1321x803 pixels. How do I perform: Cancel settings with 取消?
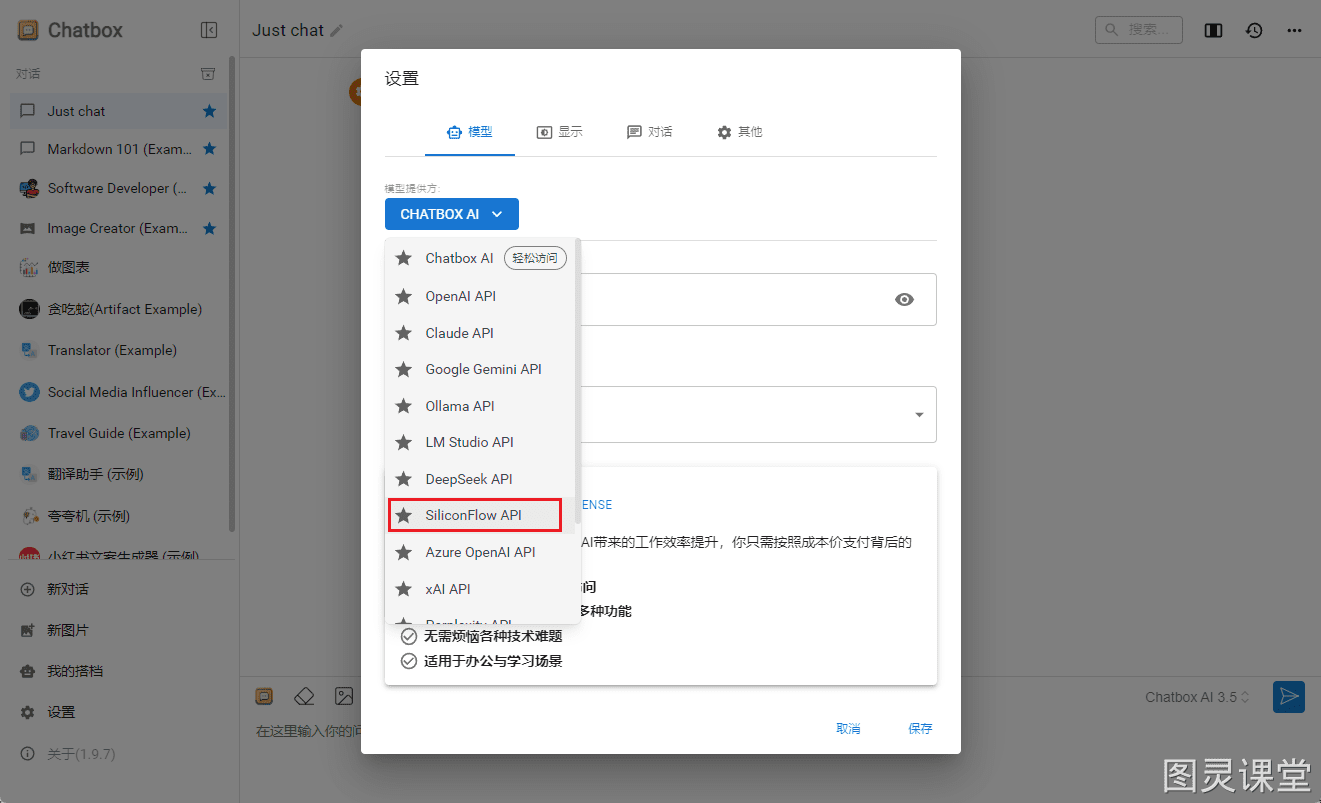pyautogui.click(x=848, y=729)
